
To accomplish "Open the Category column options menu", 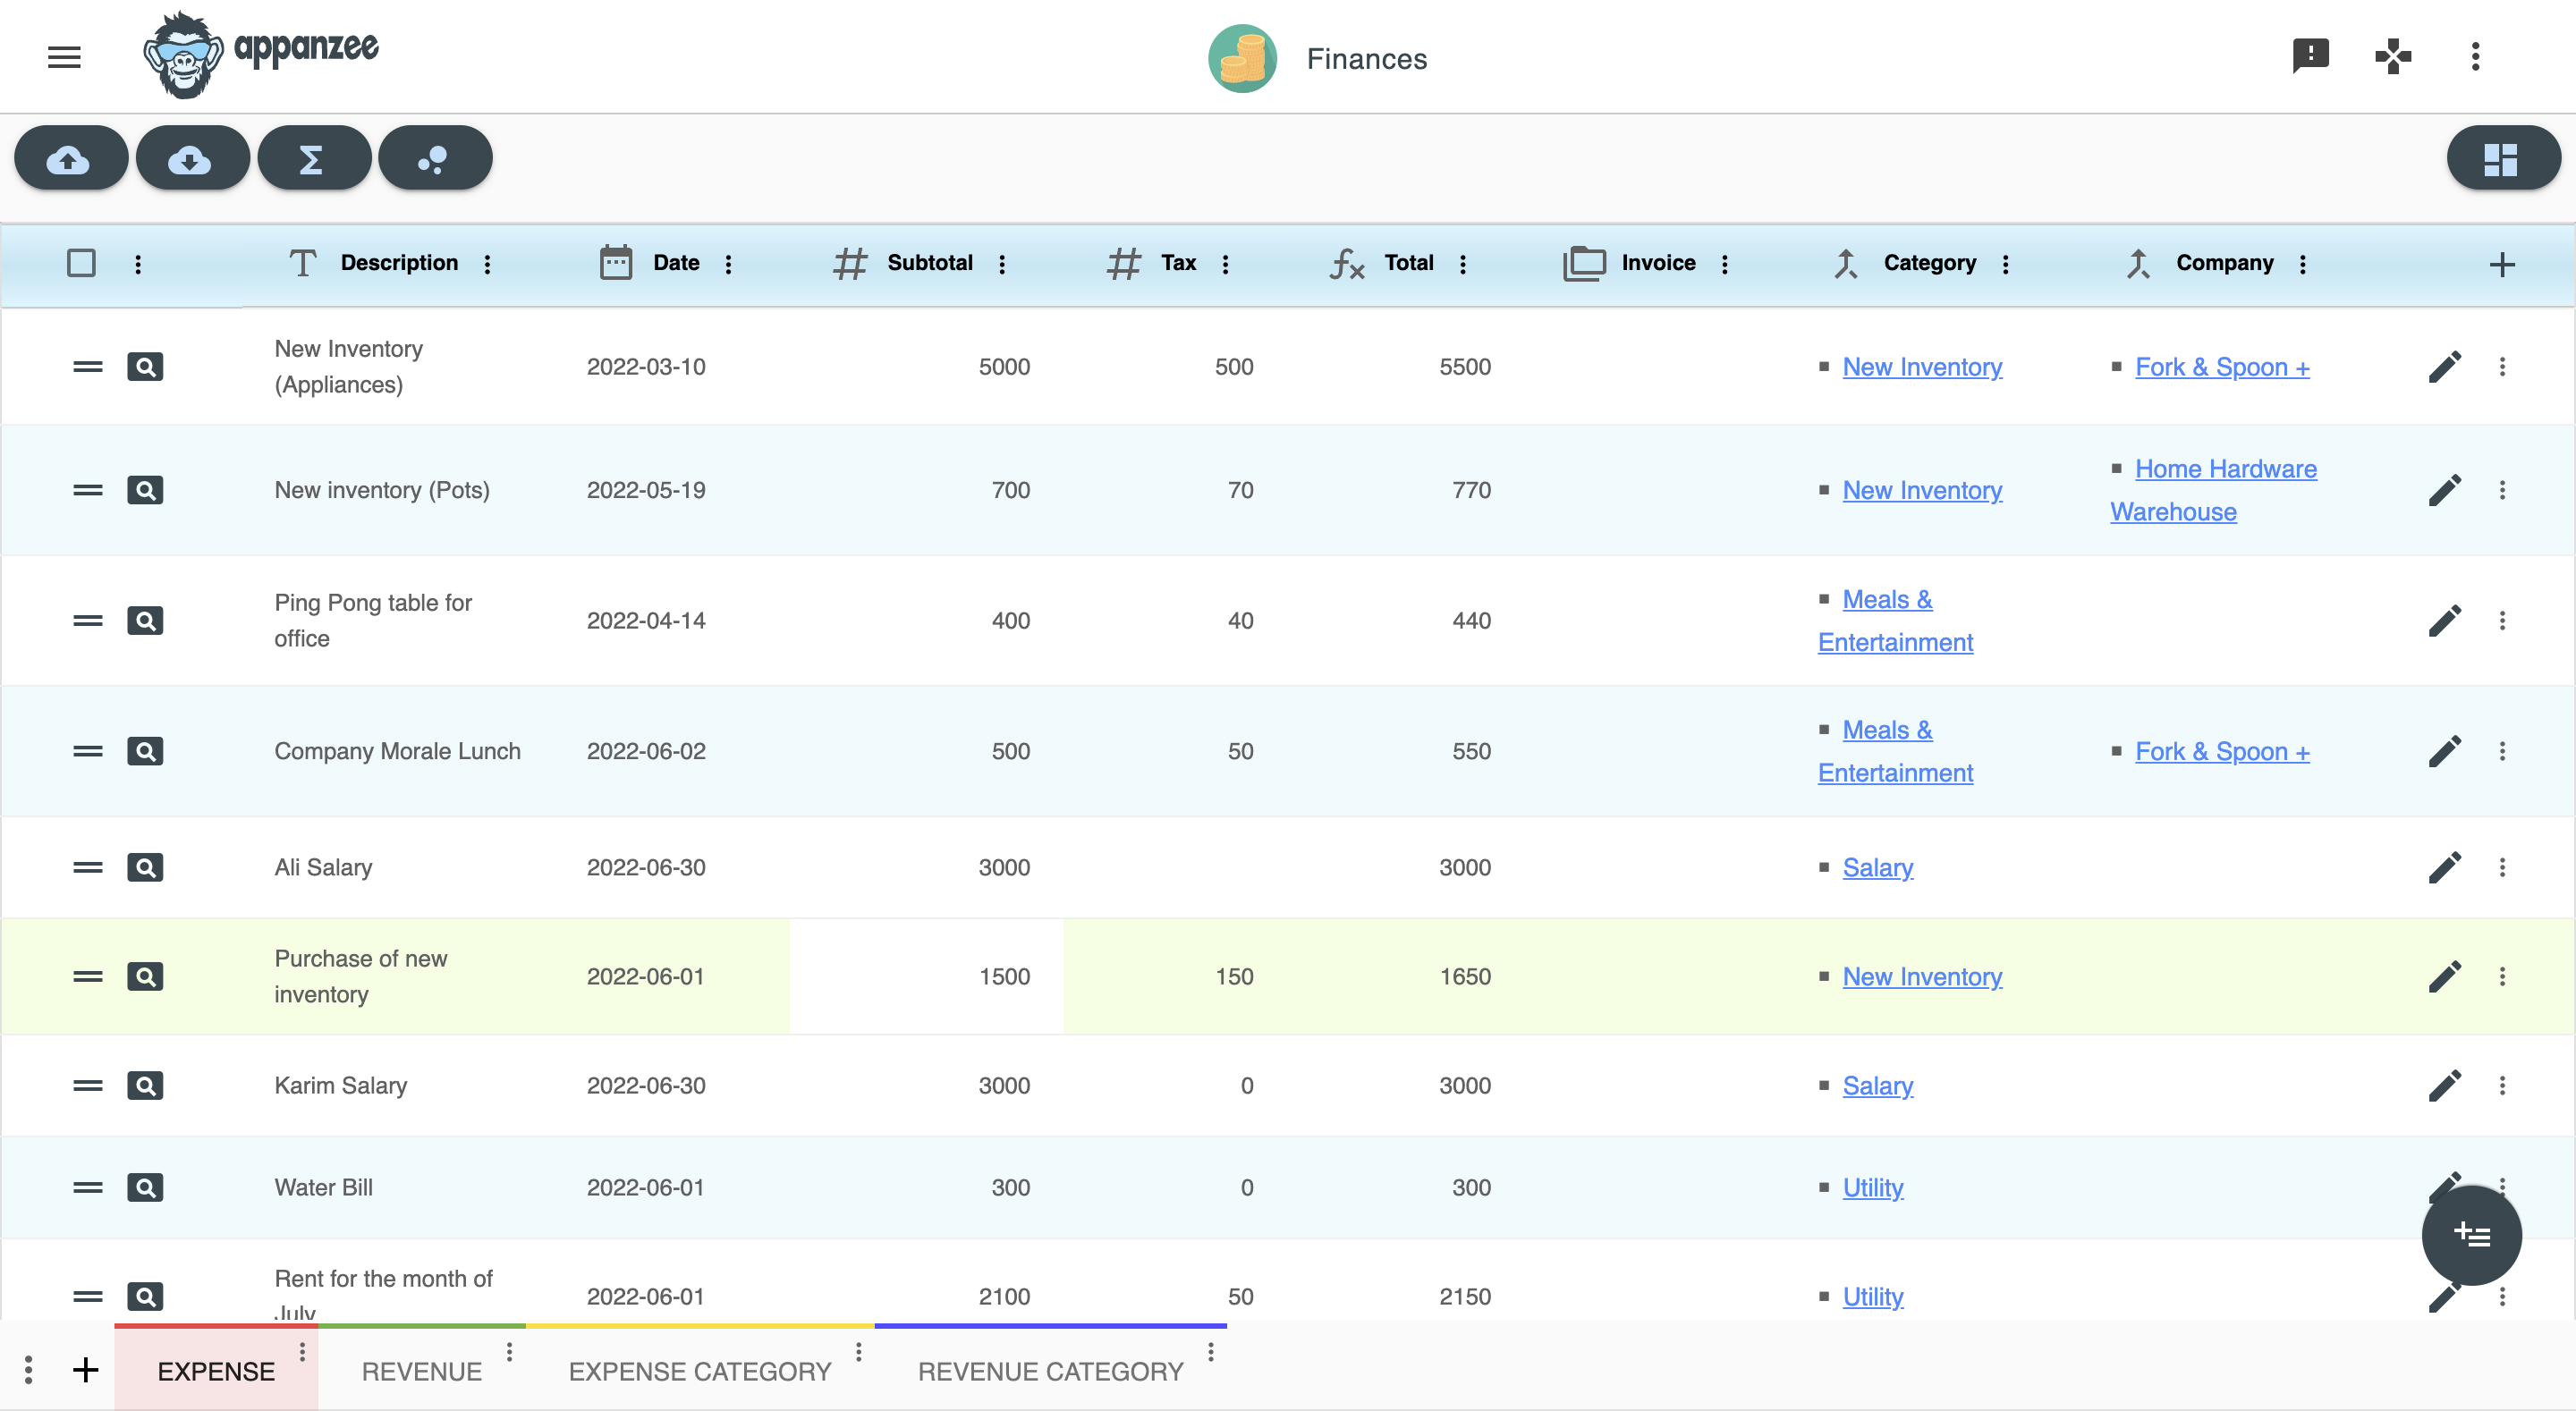I will click(x=2005, y=264).
